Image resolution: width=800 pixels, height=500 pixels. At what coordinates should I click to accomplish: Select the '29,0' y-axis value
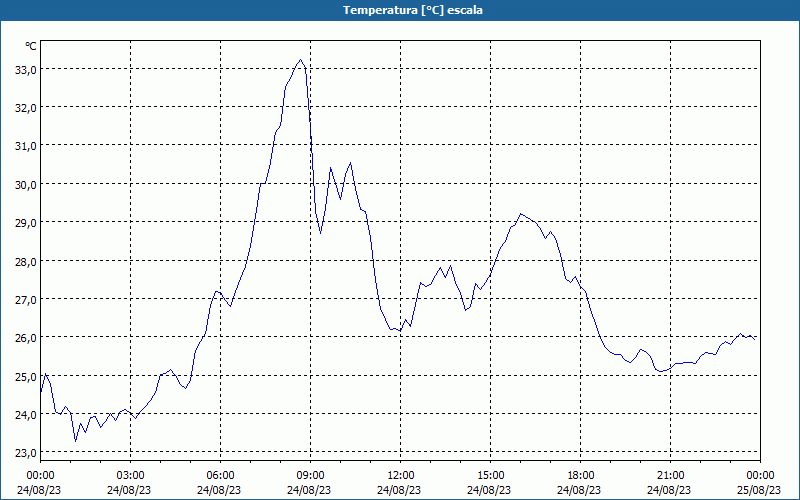[24, 223]
